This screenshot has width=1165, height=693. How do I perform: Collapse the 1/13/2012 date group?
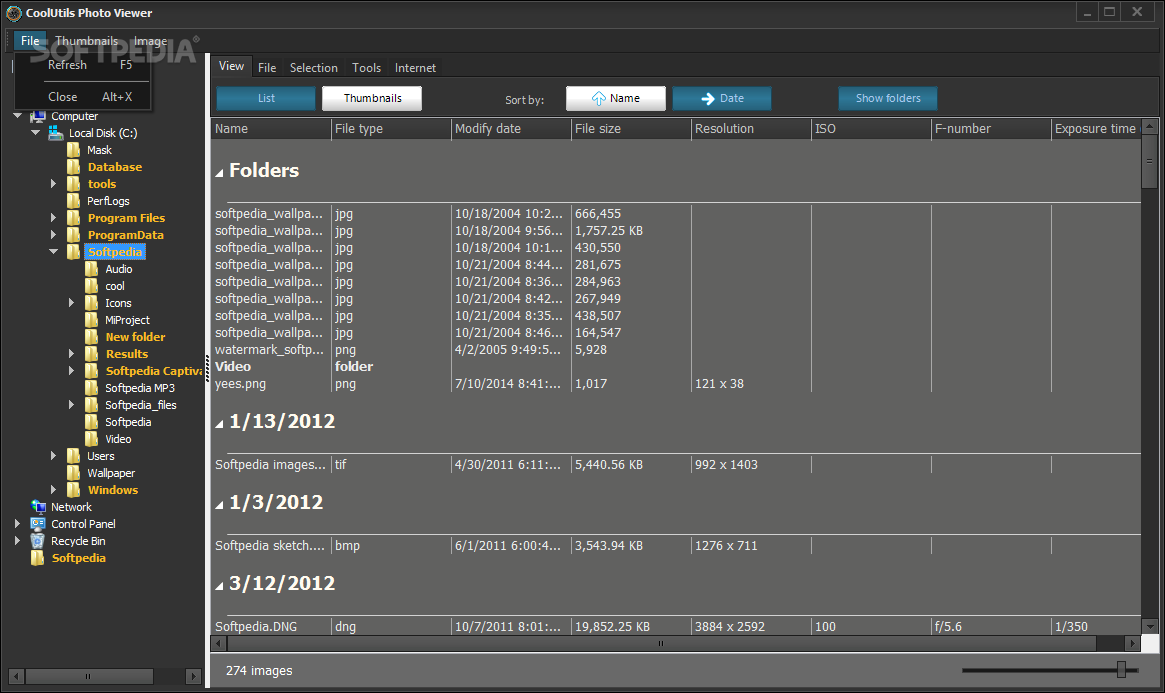[220, 424]
